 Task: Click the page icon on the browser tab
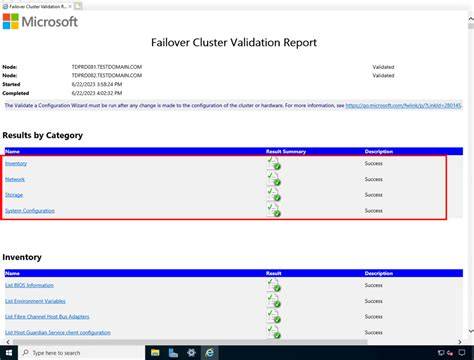(x=5, y=6)
